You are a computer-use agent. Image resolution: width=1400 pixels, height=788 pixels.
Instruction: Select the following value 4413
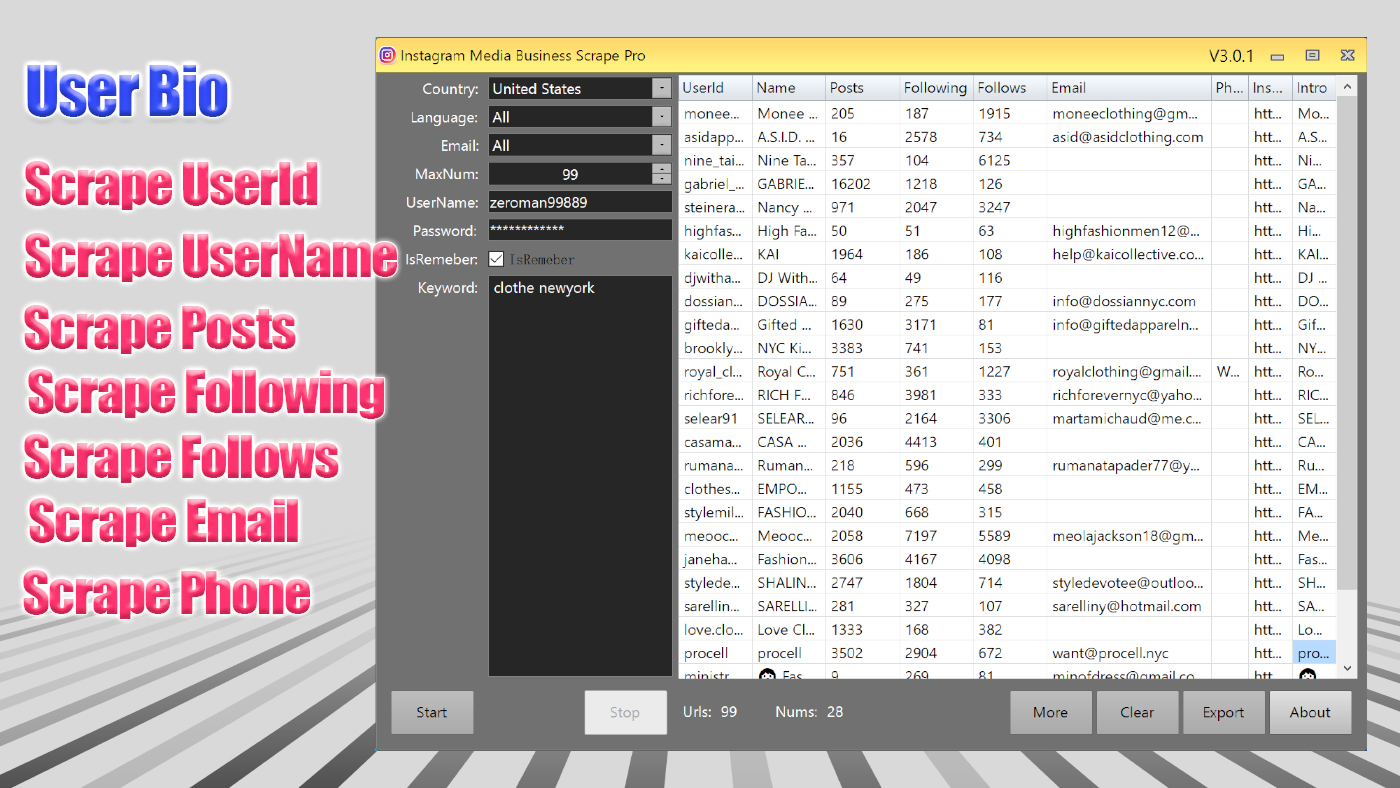pos(936,442)
